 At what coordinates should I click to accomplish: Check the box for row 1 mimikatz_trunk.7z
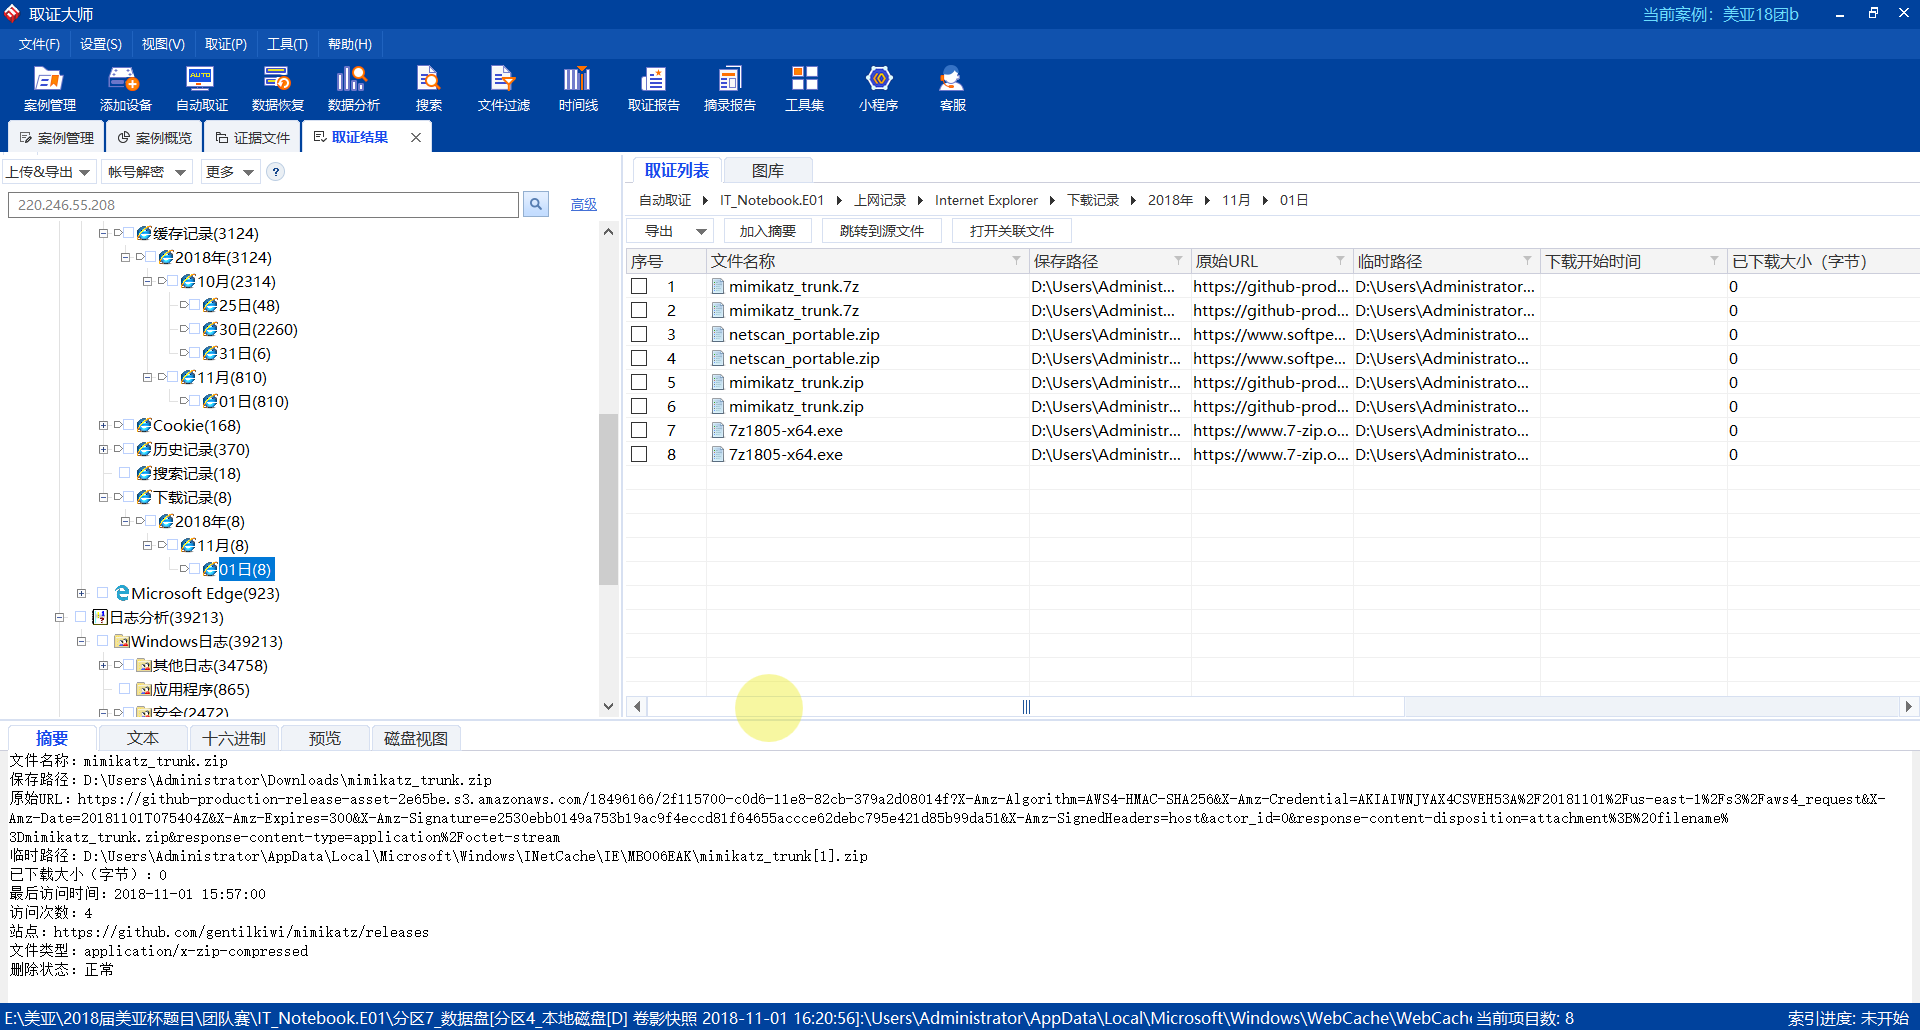click(x=639, y=286)
